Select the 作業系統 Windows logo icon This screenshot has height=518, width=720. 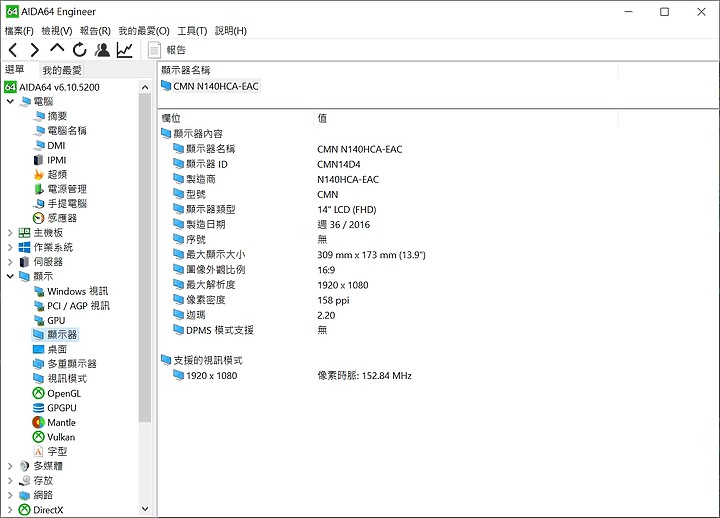tap(24, 248)
